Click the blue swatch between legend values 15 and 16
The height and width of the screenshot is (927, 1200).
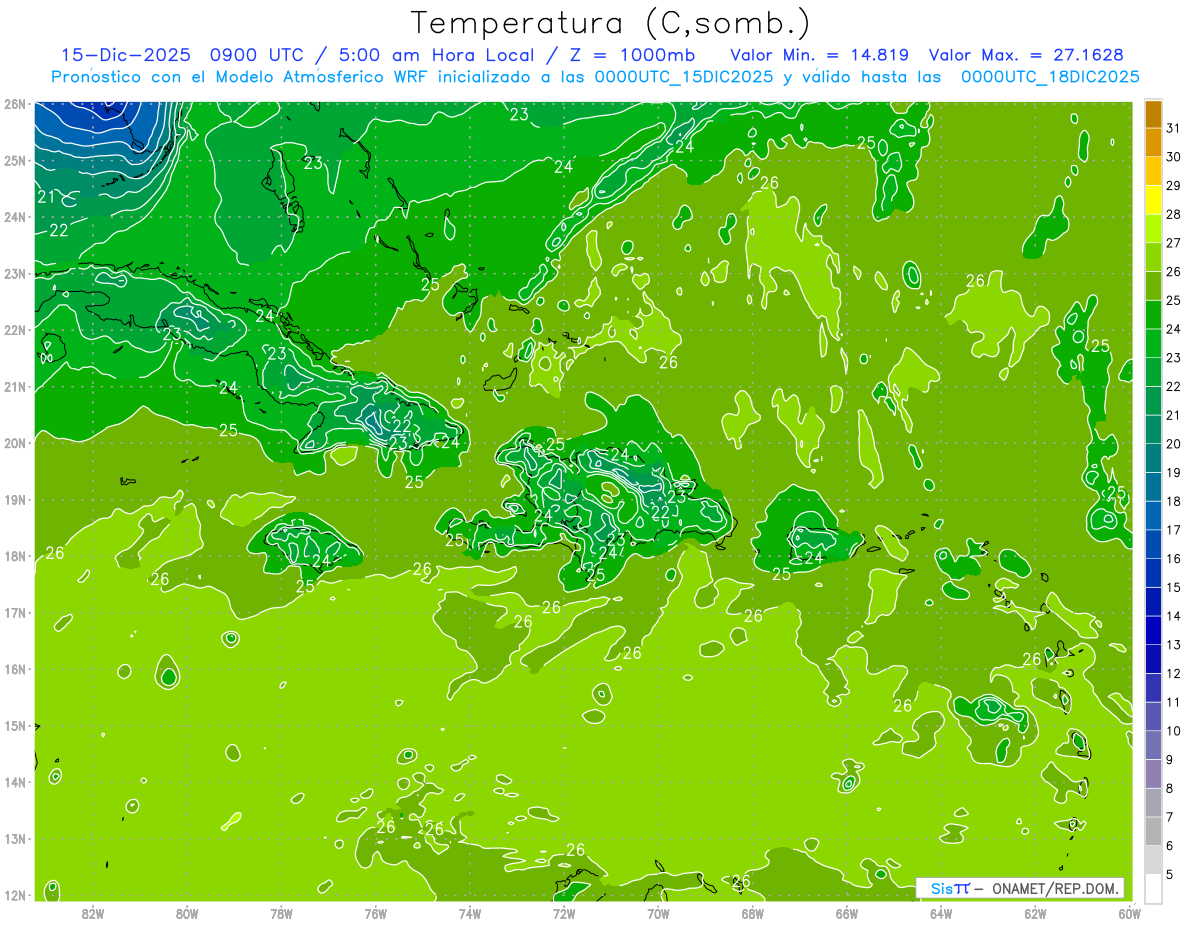click(1154, 573)
